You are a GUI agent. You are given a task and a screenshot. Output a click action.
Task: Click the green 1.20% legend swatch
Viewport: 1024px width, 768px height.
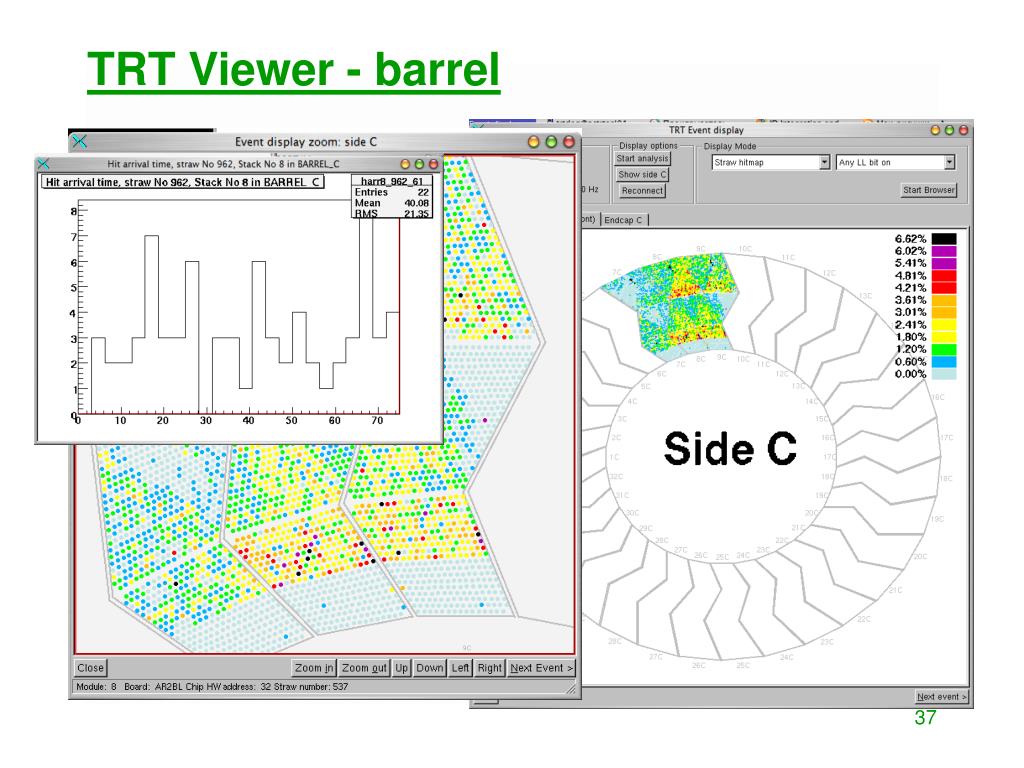click(x=944, y=349)
